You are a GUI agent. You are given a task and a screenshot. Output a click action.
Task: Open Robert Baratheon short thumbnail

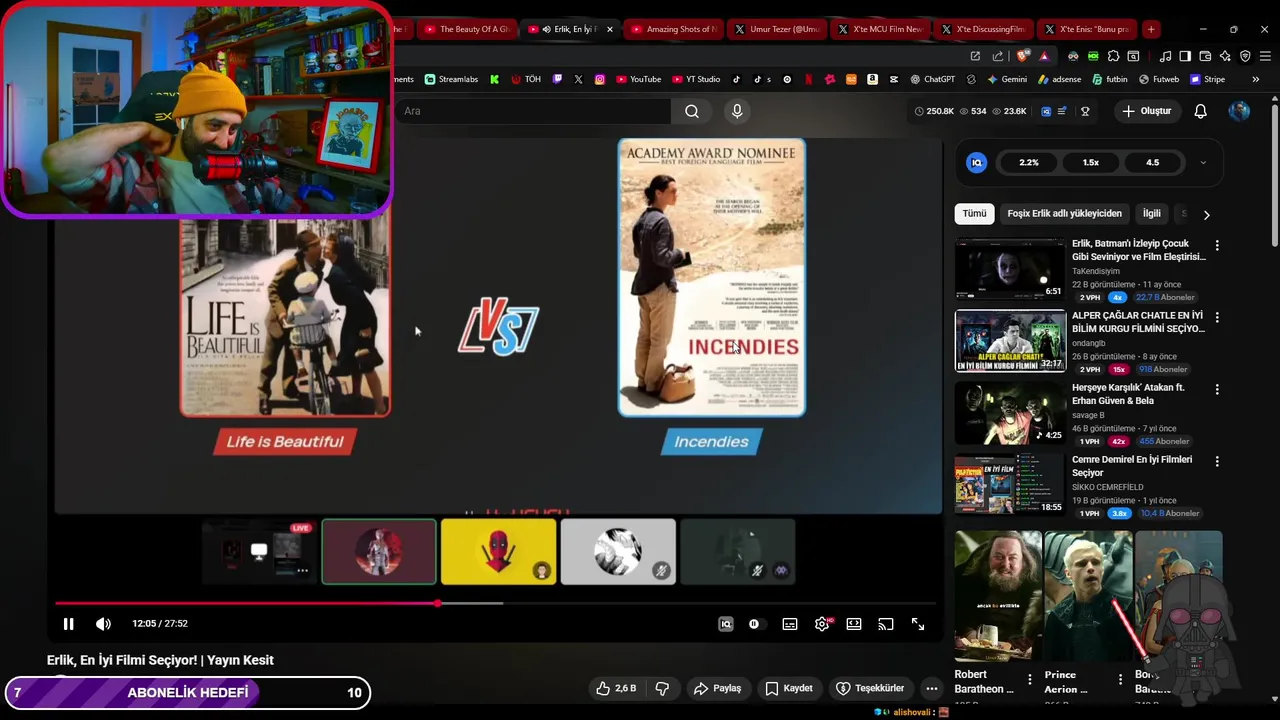click(998, 596)
